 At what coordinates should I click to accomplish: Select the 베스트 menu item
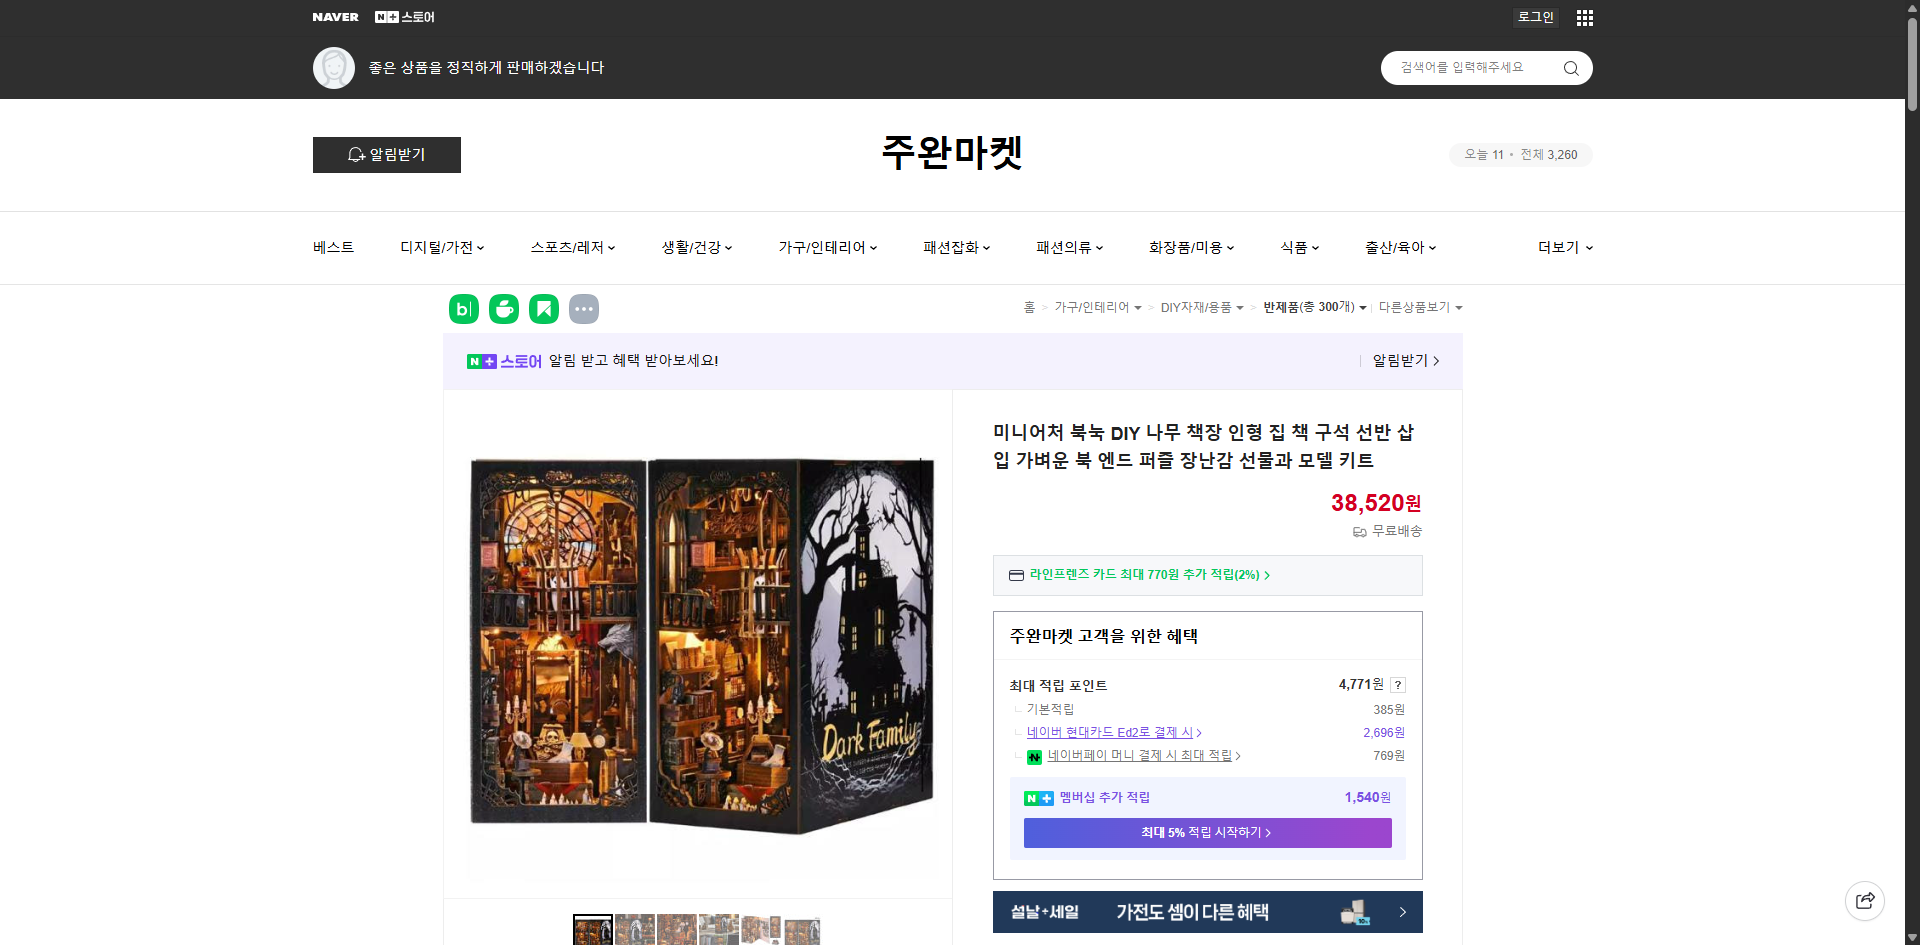[331, 247]
